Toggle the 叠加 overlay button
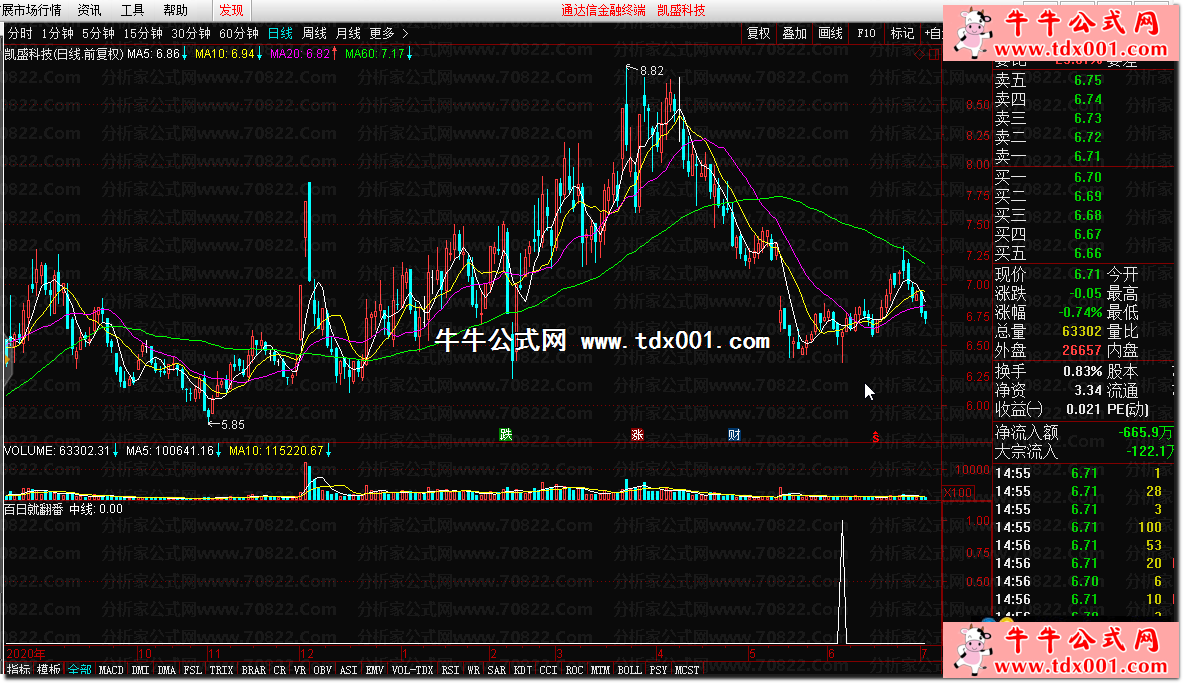 click(794, 33)
